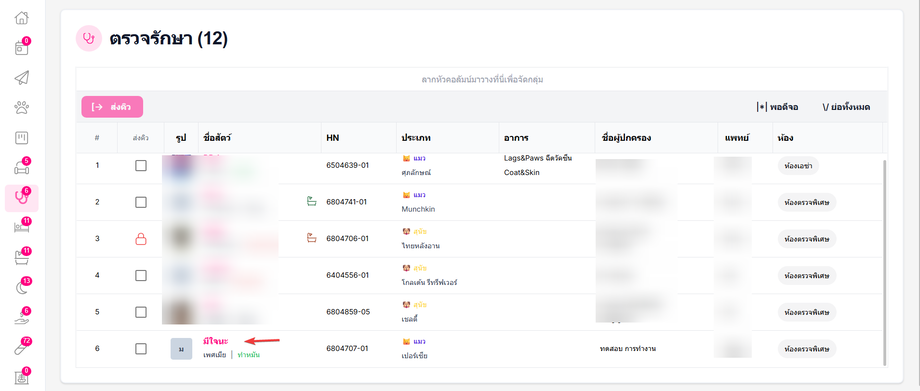Select the checkbox for row 6
The width and height of the screenshot is (920, 391).
click(x=141, y=349)
